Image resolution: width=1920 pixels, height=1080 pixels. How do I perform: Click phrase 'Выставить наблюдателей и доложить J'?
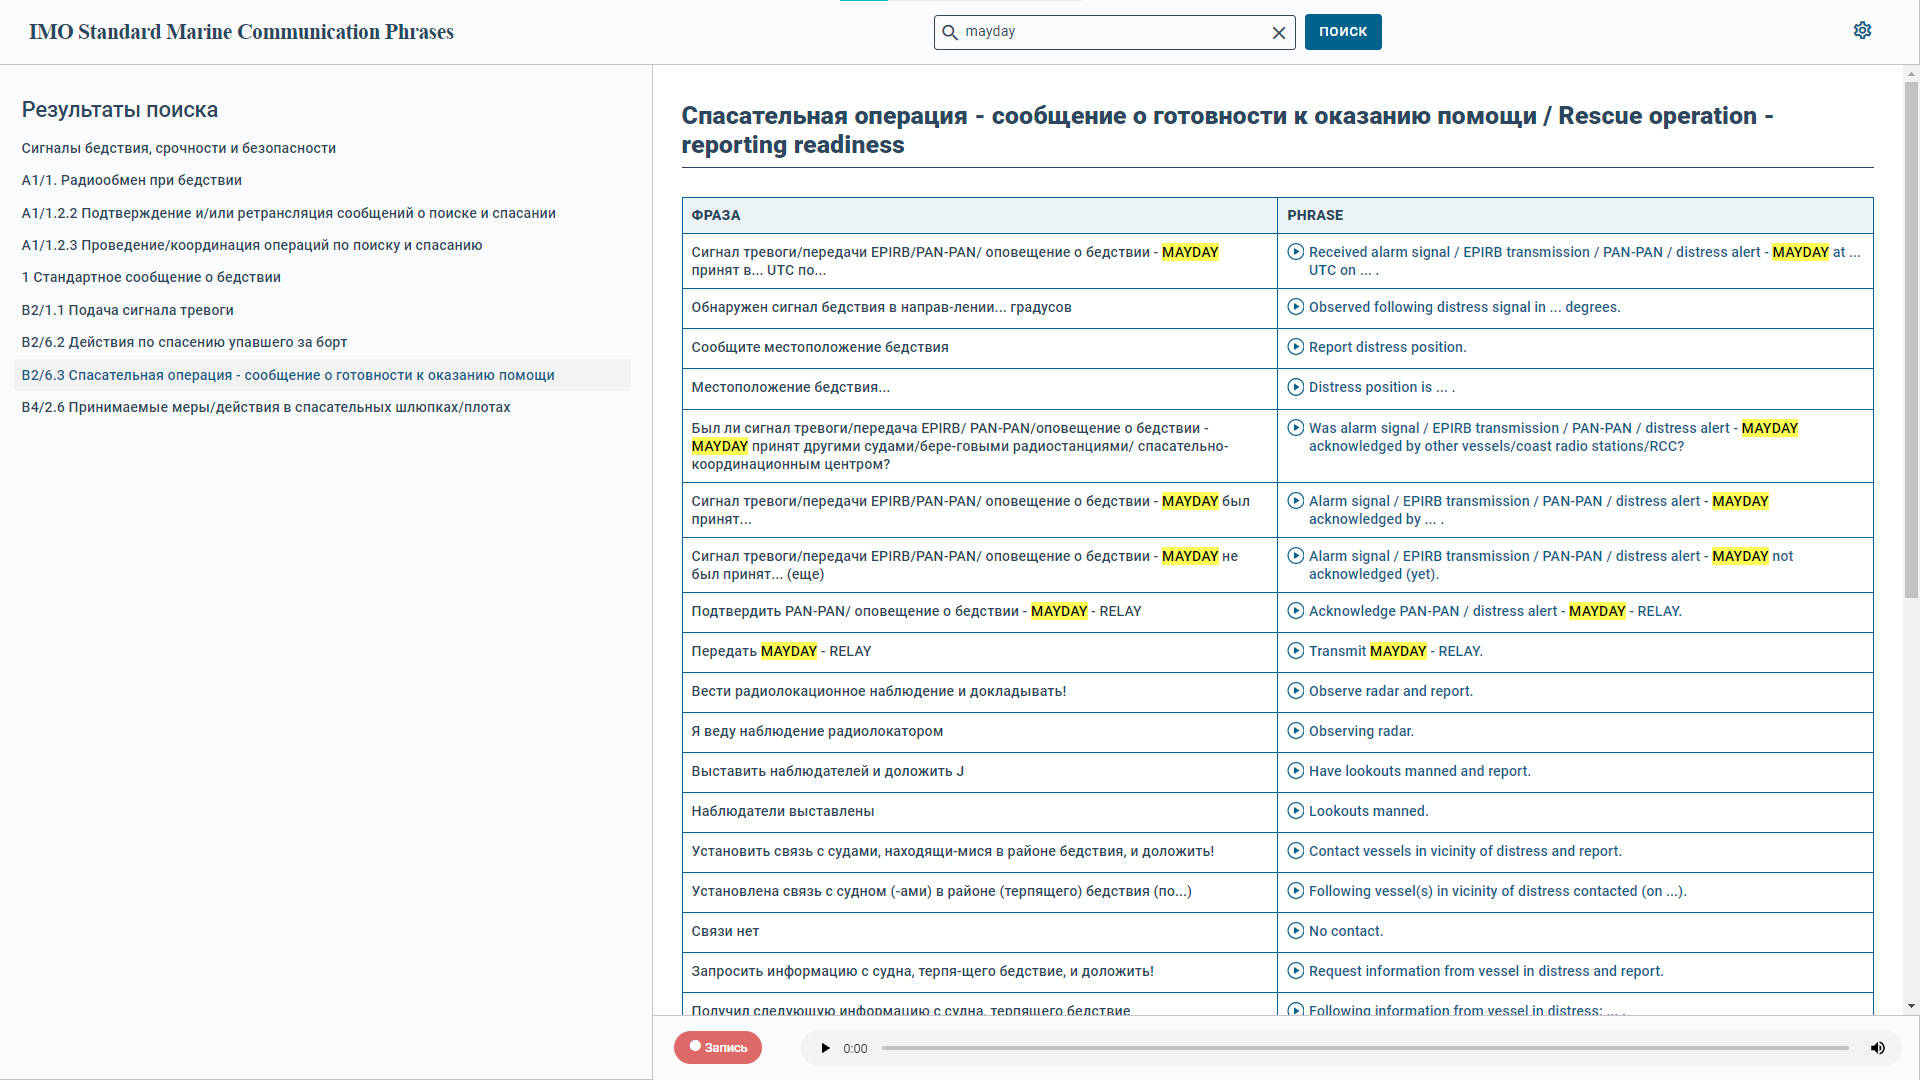click(828, 771)
